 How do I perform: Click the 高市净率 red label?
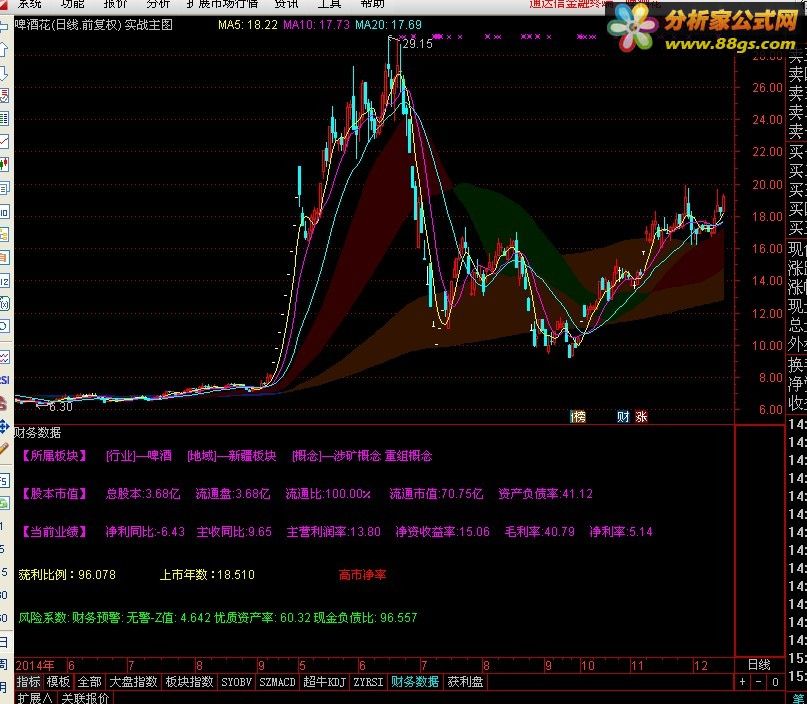(362, 574)
